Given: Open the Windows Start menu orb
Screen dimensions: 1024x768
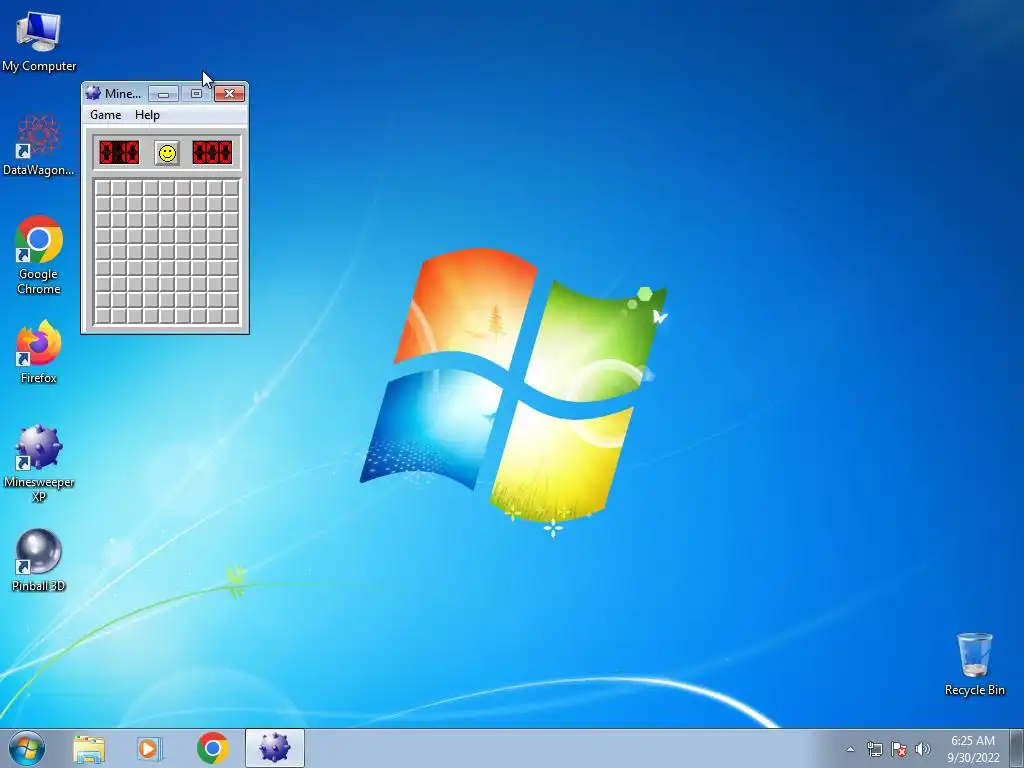Looking at the screenshot, I should (27, 748).
